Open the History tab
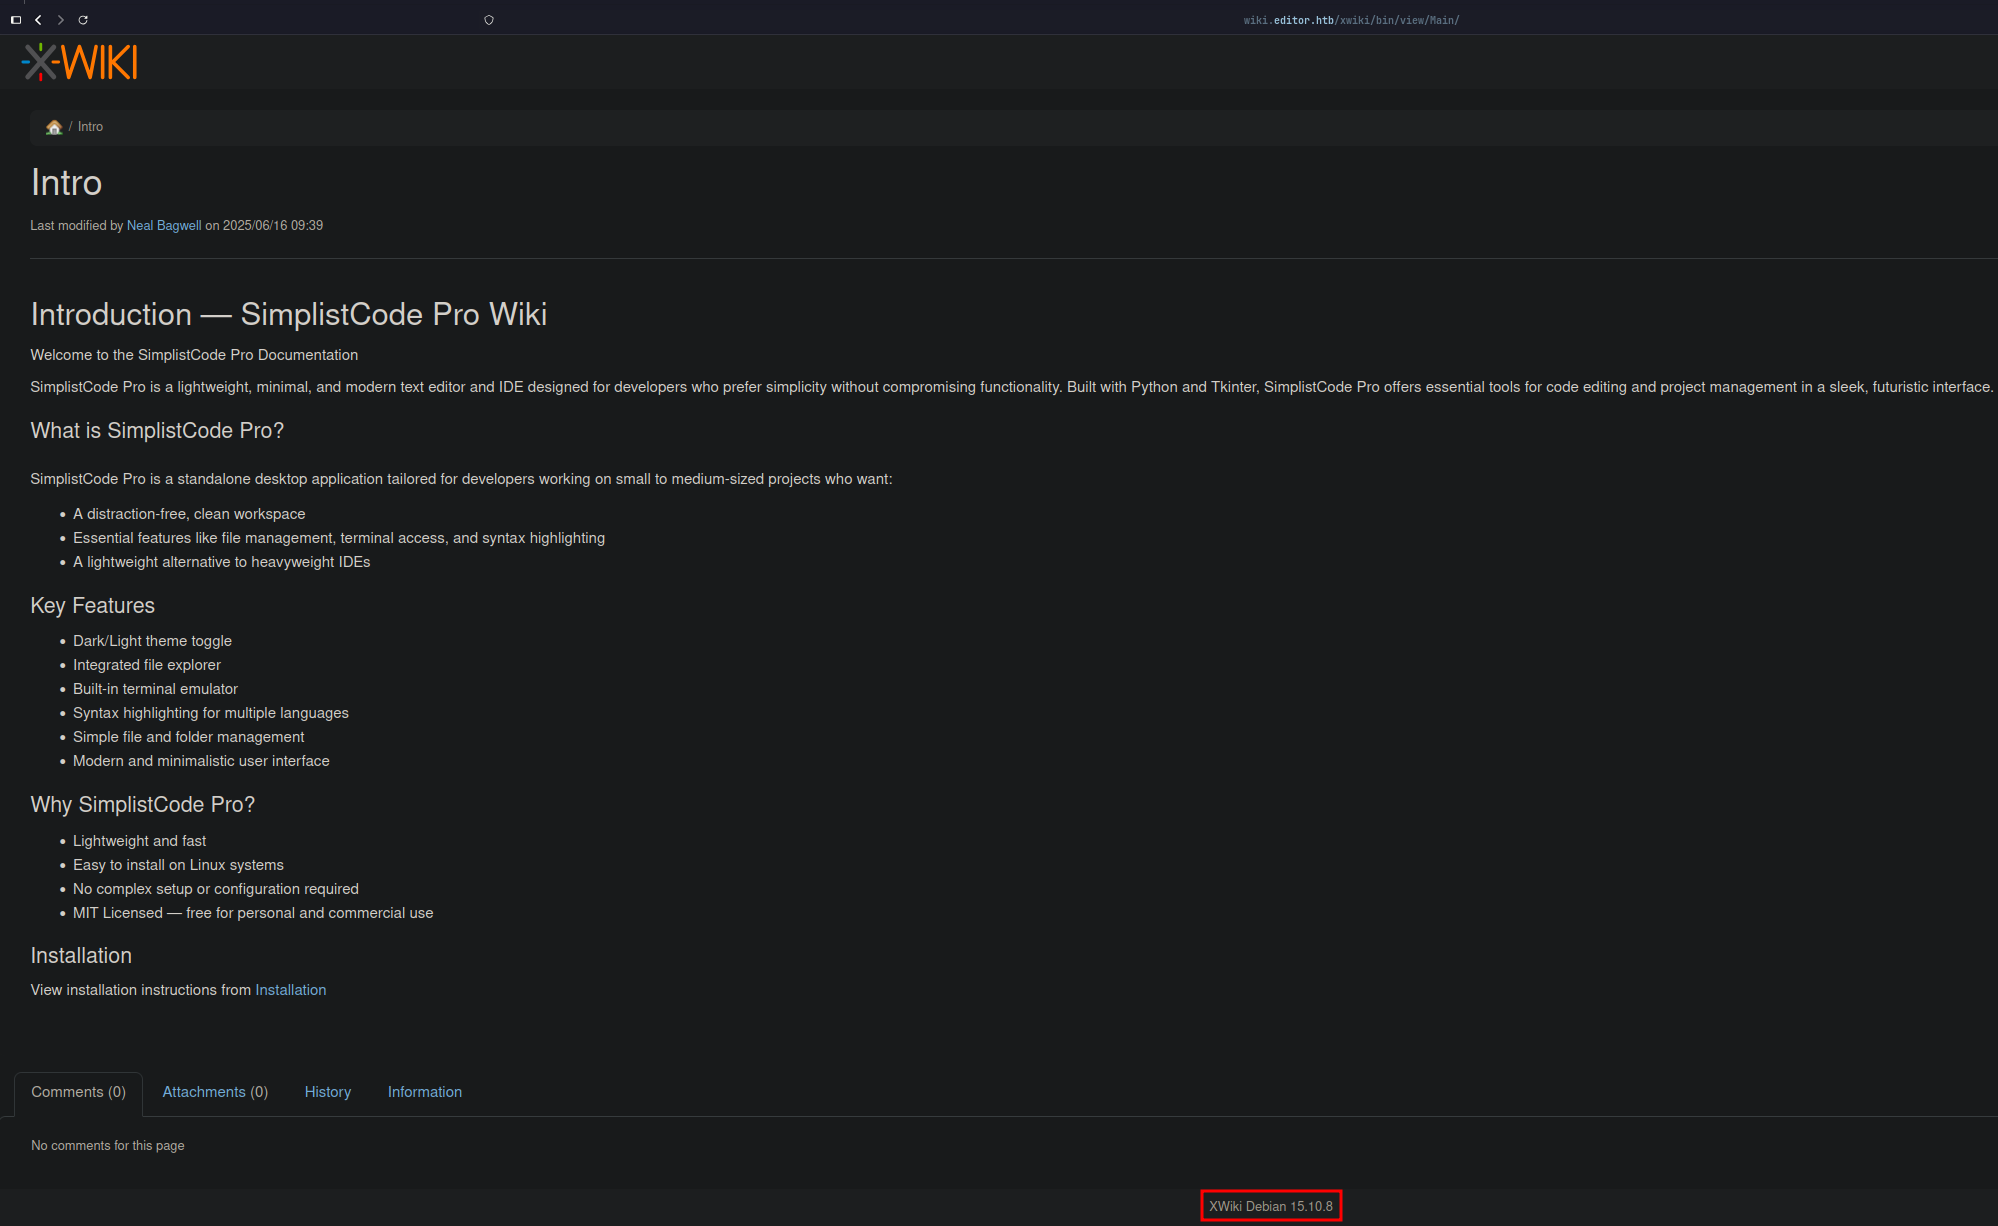Screen dimensions: 1998x1226 (x=328, y=1092)
